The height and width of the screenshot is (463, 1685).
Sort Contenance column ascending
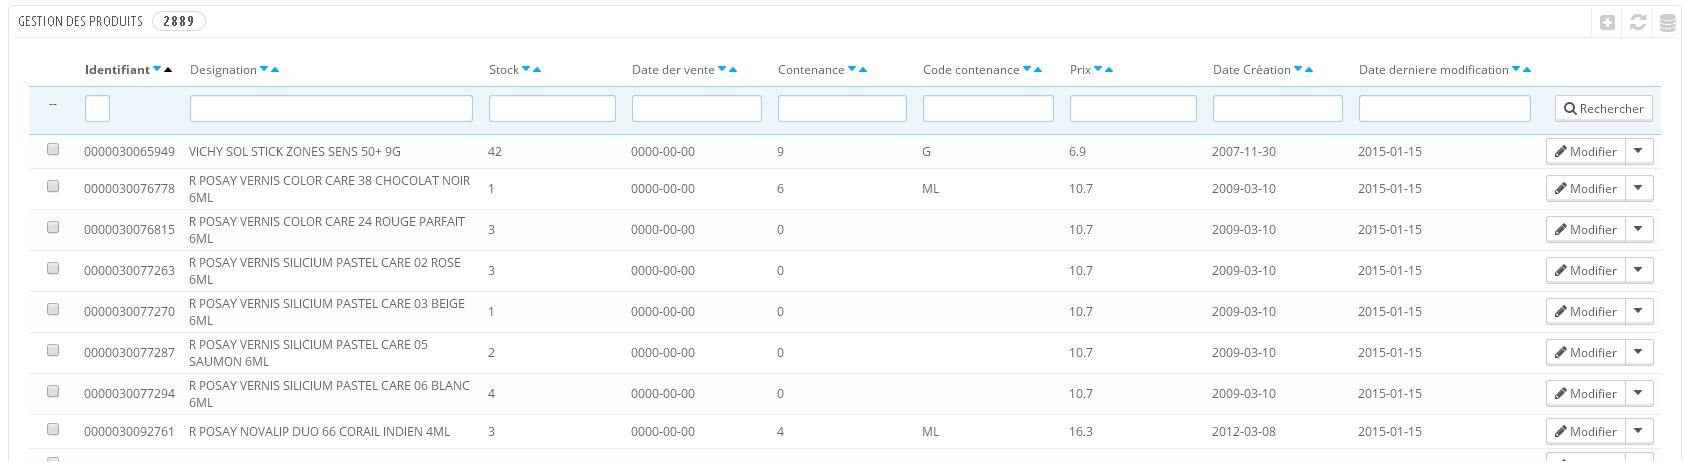[x=863, y=70]
